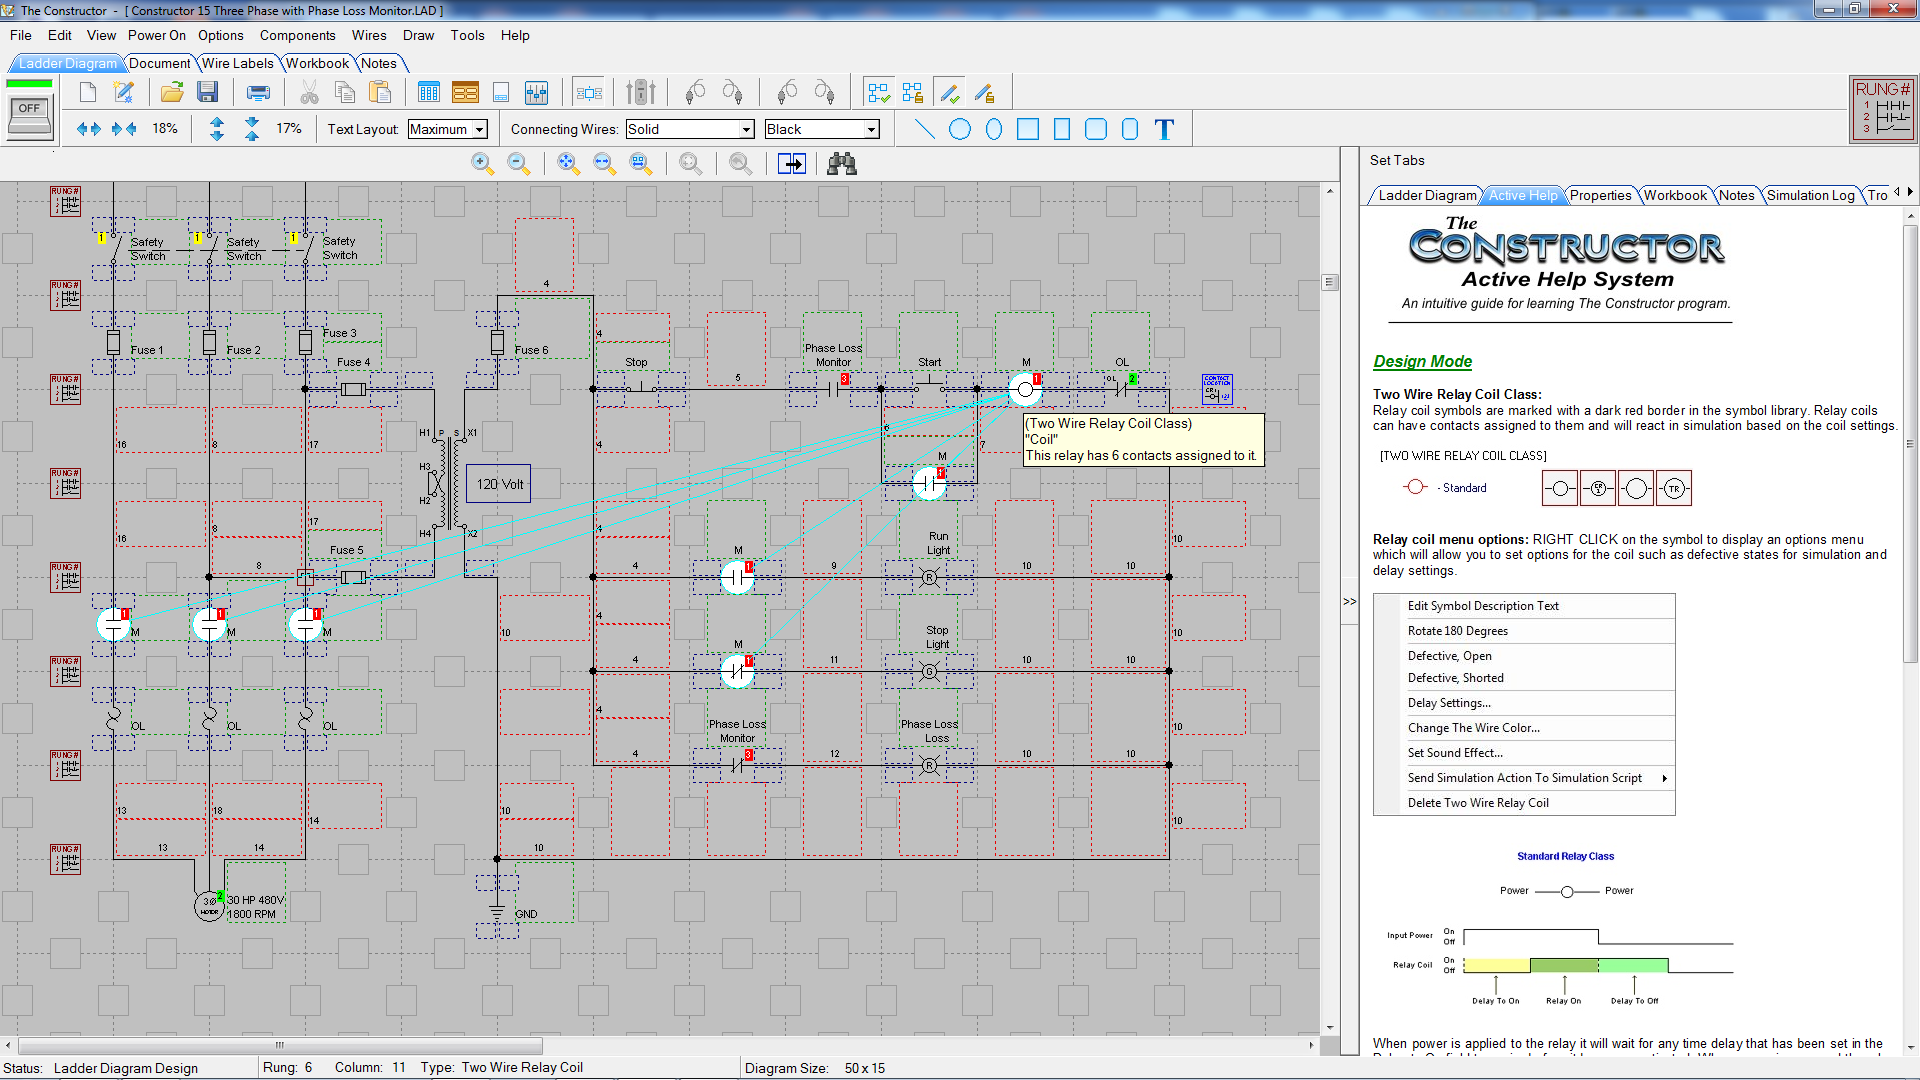Select the text T drawing tool
The height and width of the screenshot is (1080, 1920).
click(1164, 129)
